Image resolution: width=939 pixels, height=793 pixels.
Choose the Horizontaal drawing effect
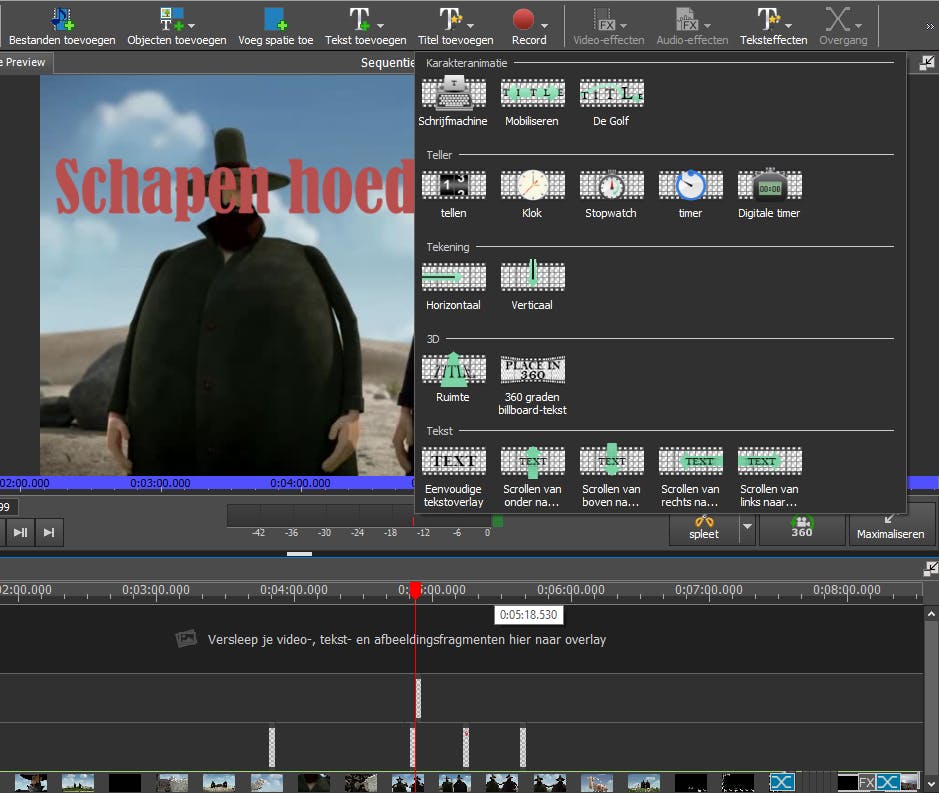(453, 286)
